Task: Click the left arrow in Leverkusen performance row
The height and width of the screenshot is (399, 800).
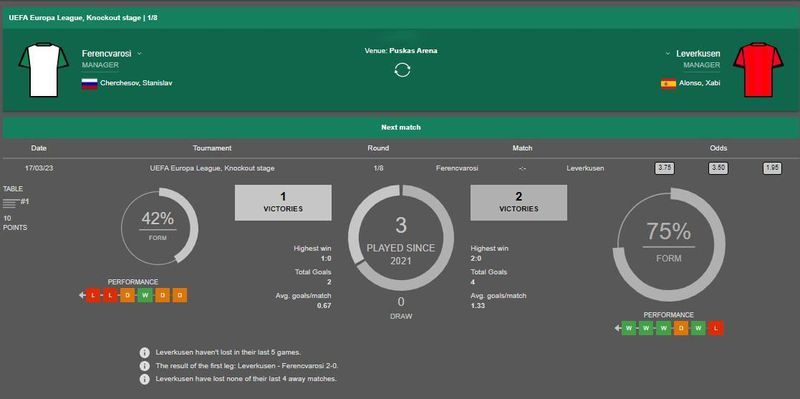Action: 618,328
